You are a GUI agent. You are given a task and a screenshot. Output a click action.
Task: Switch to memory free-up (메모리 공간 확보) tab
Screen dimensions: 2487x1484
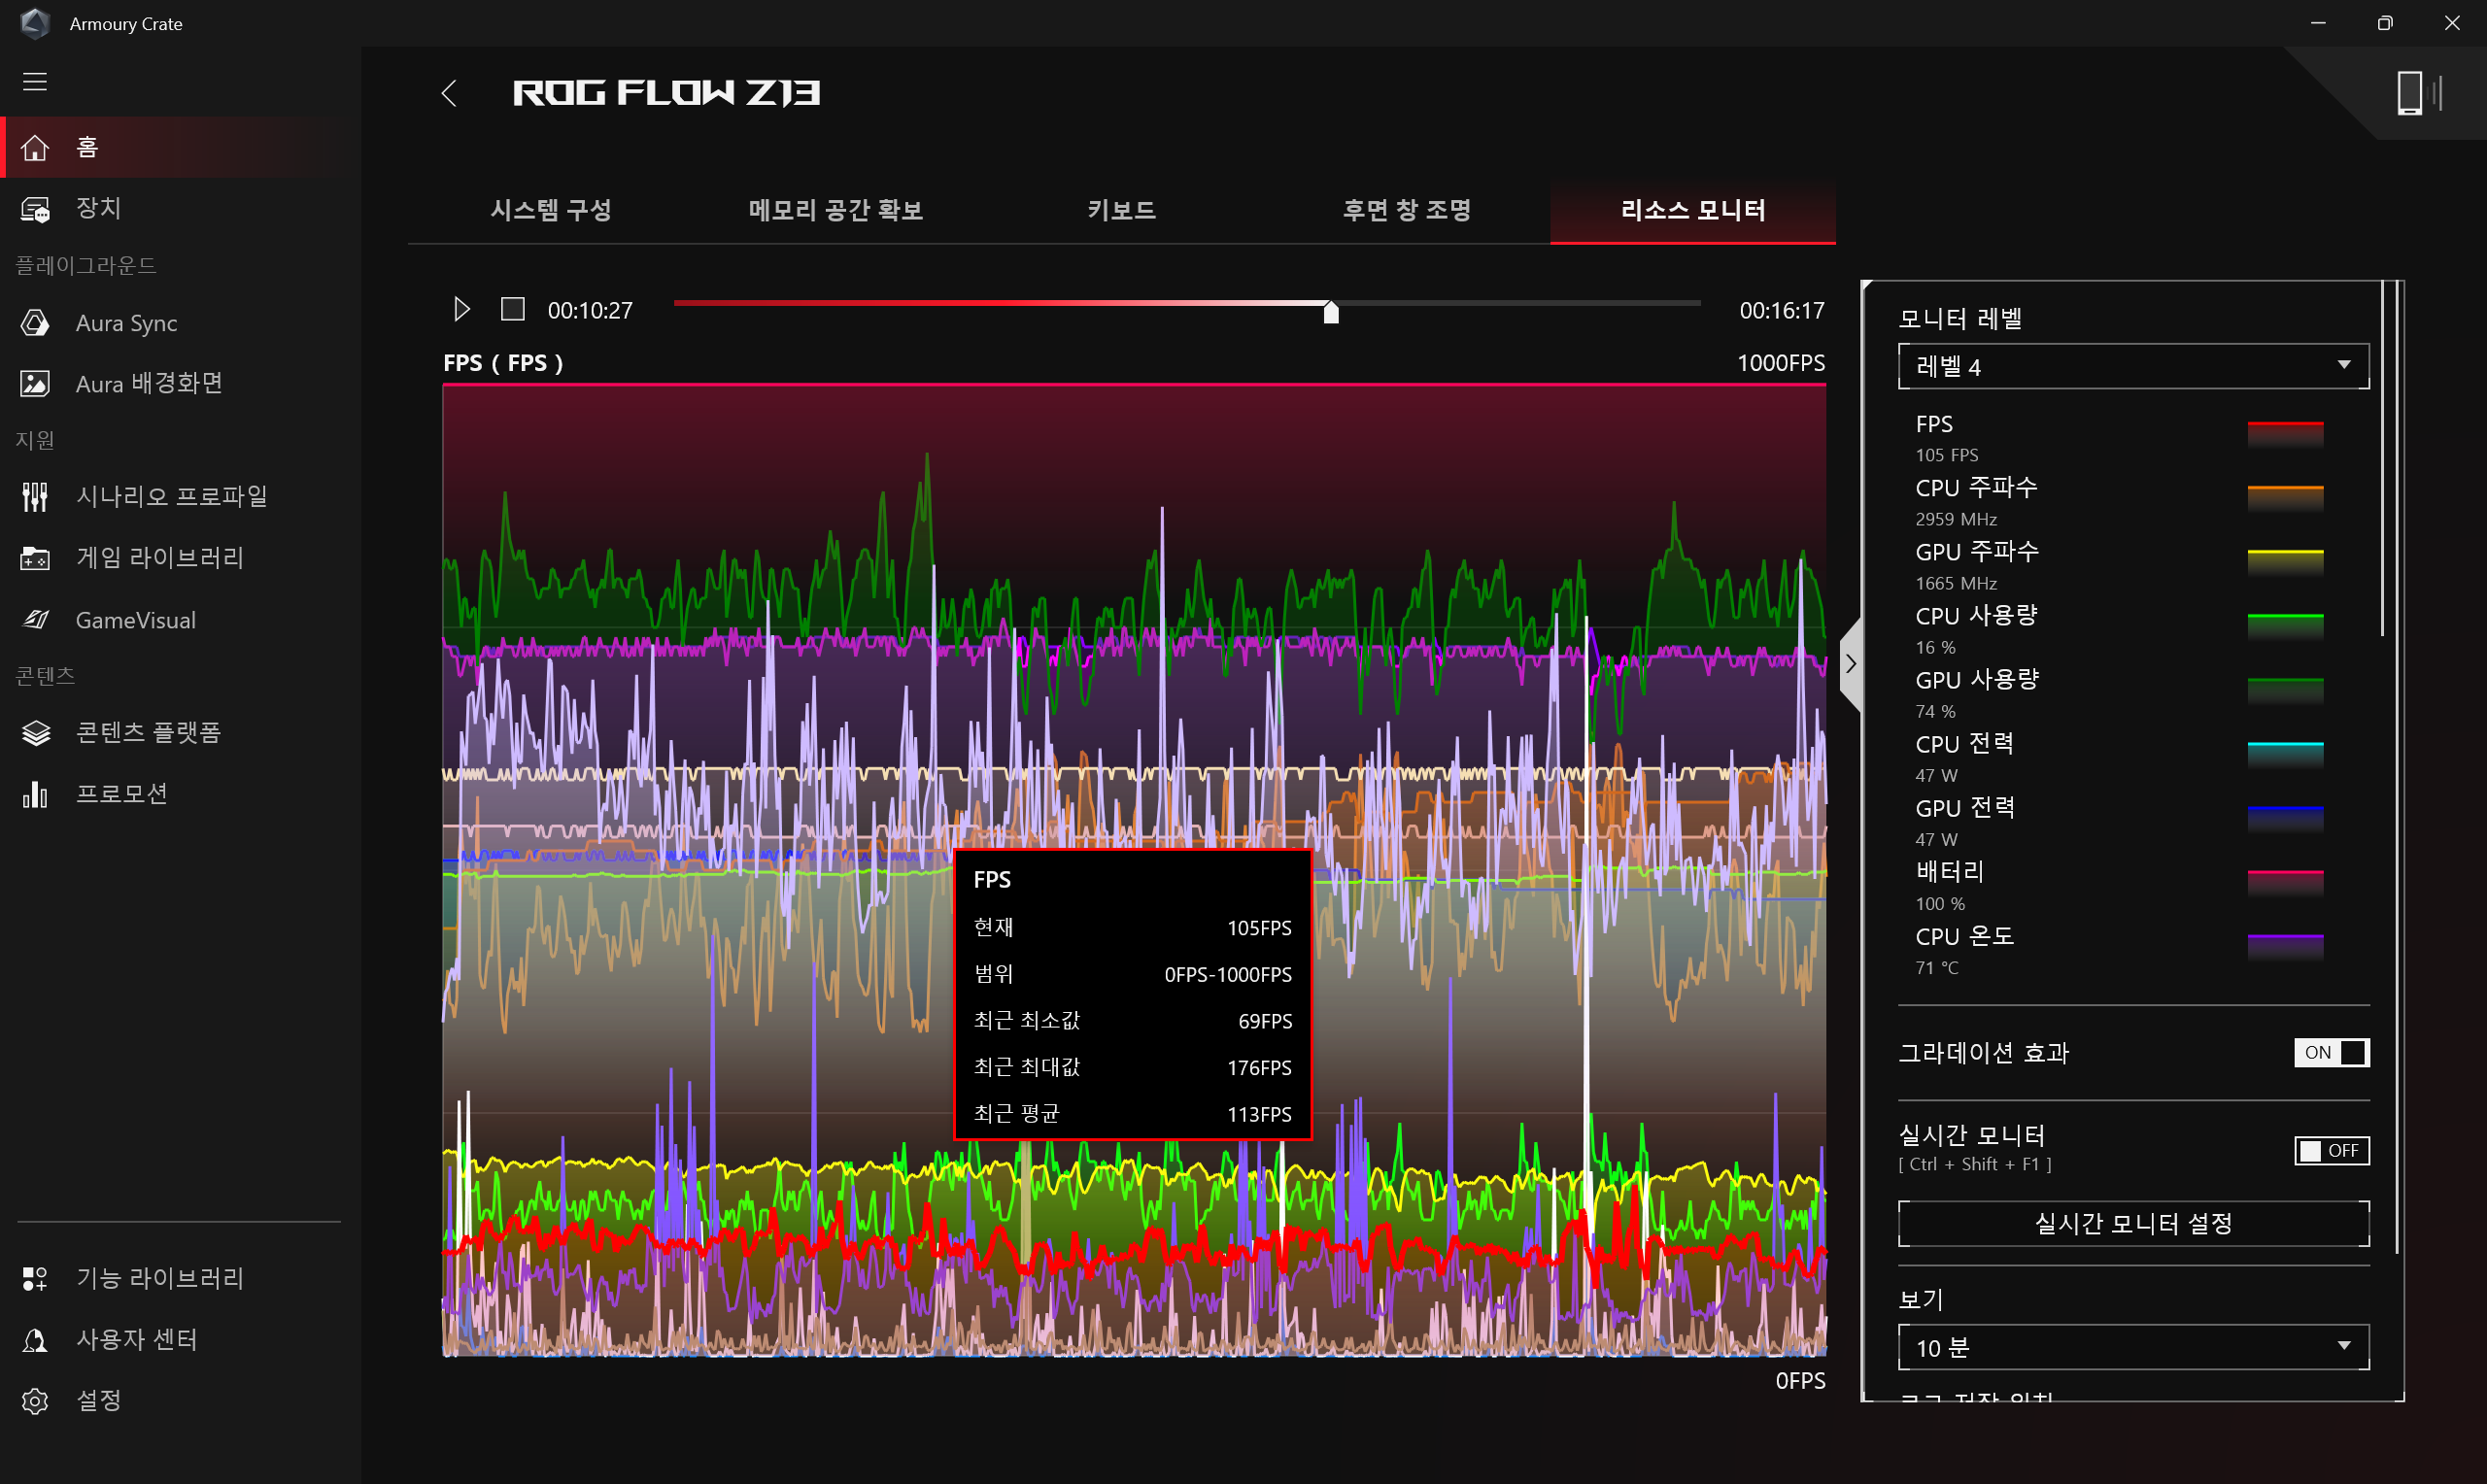click(836, 210)
